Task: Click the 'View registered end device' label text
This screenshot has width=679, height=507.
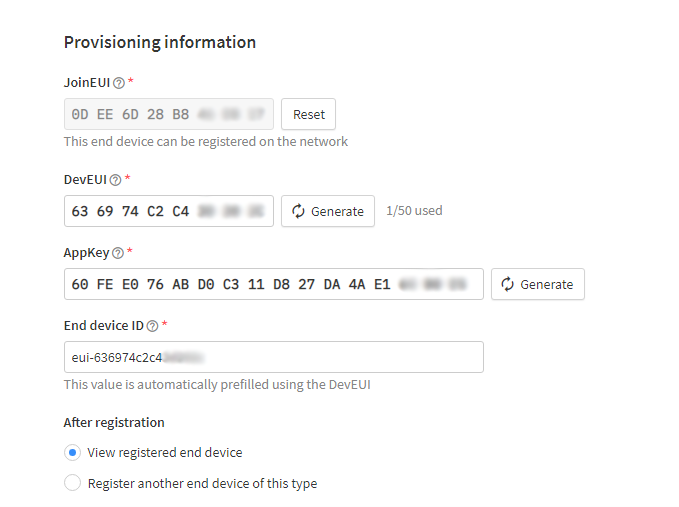Action: click(165, 452)
